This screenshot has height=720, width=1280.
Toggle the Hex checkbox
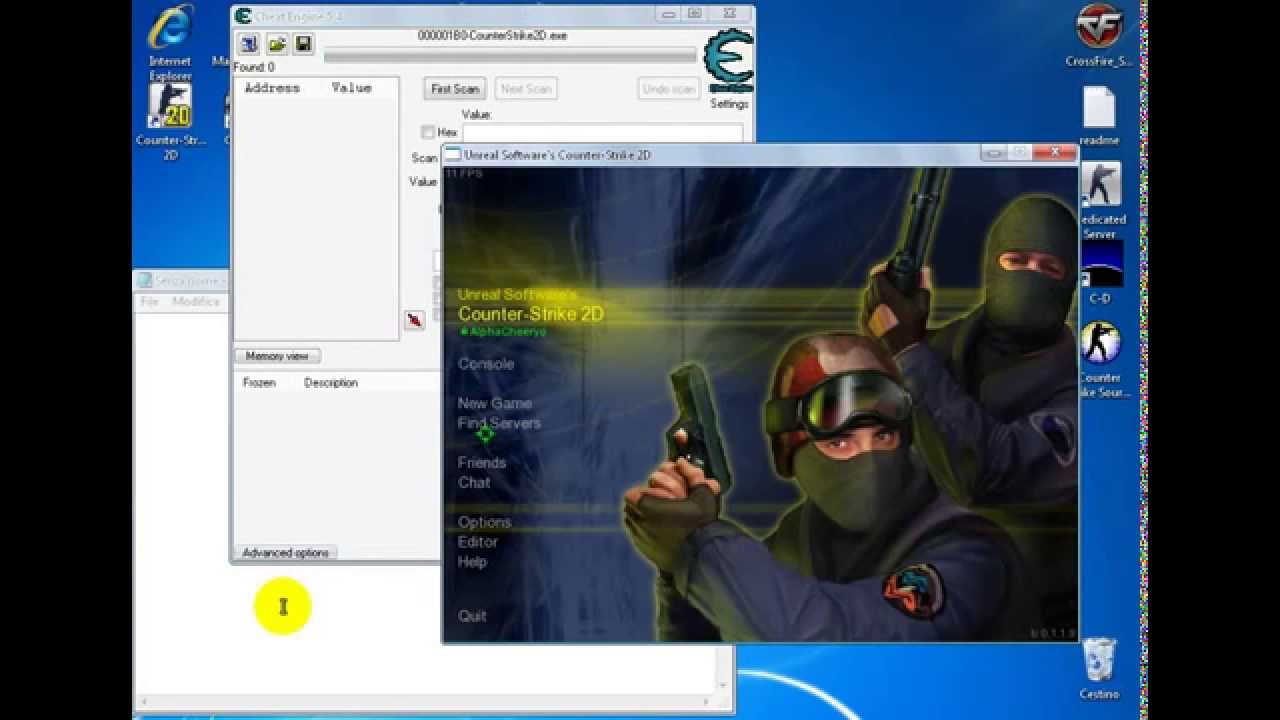tap(428, 132)
